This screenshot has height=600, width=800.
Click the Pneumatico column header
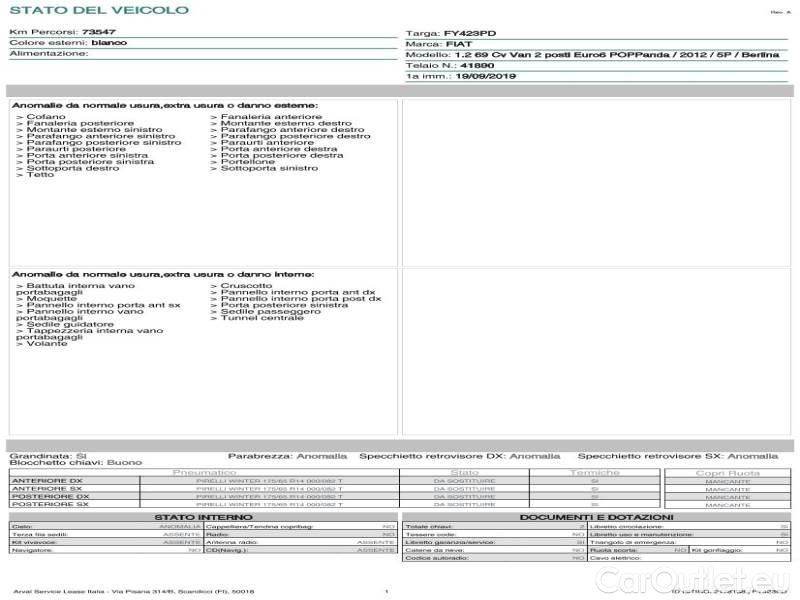[204, 472]
